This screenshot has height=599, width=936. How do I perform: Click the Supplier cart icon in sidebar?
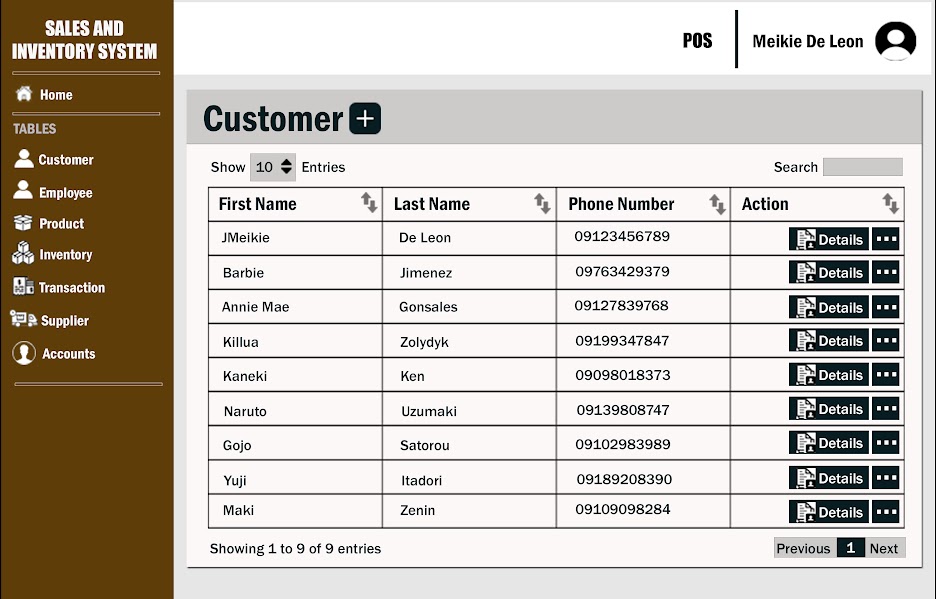pos(23,320)
